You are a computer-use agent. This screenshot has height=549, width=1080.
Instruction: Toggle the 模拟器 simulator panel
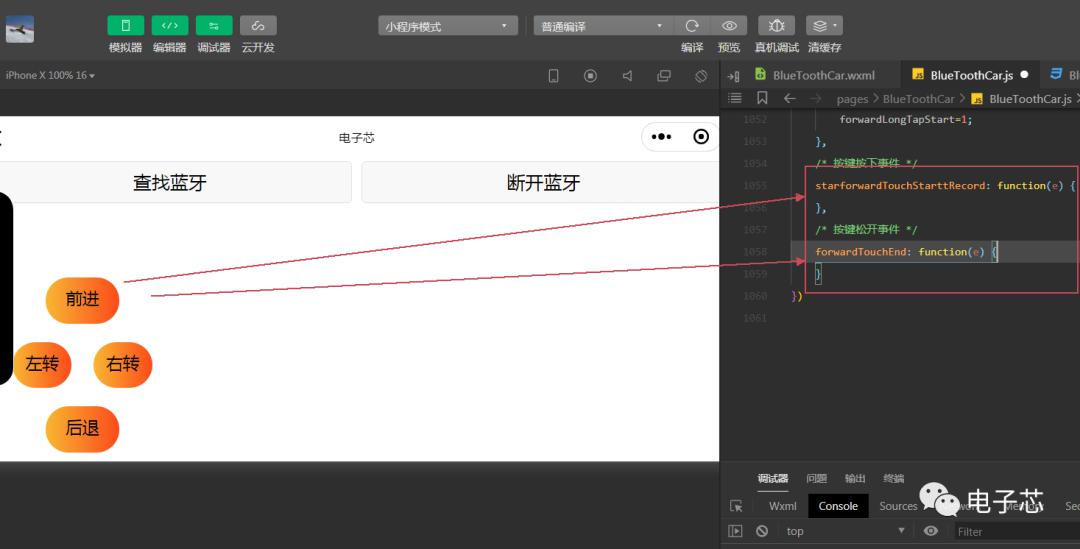(x=125, y=26)
